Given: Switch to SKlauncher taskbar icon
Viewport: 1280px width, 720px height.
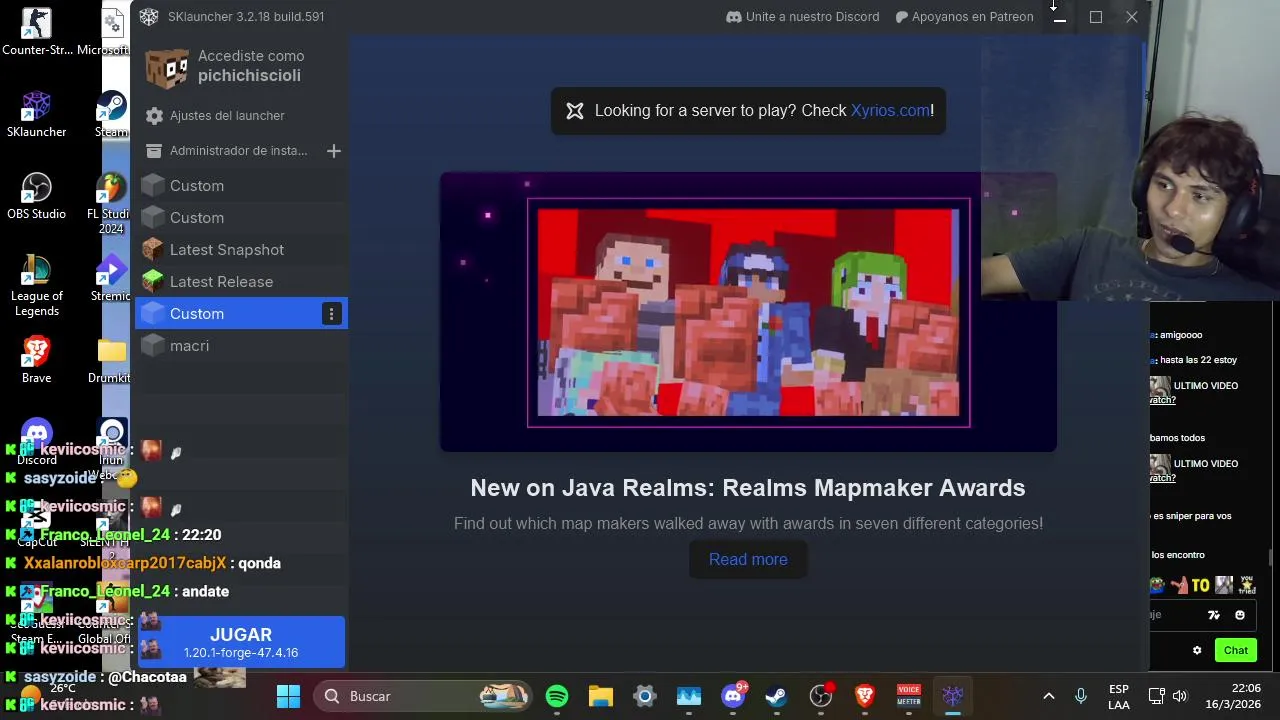Looking at the screenshot, I should 952,696.
